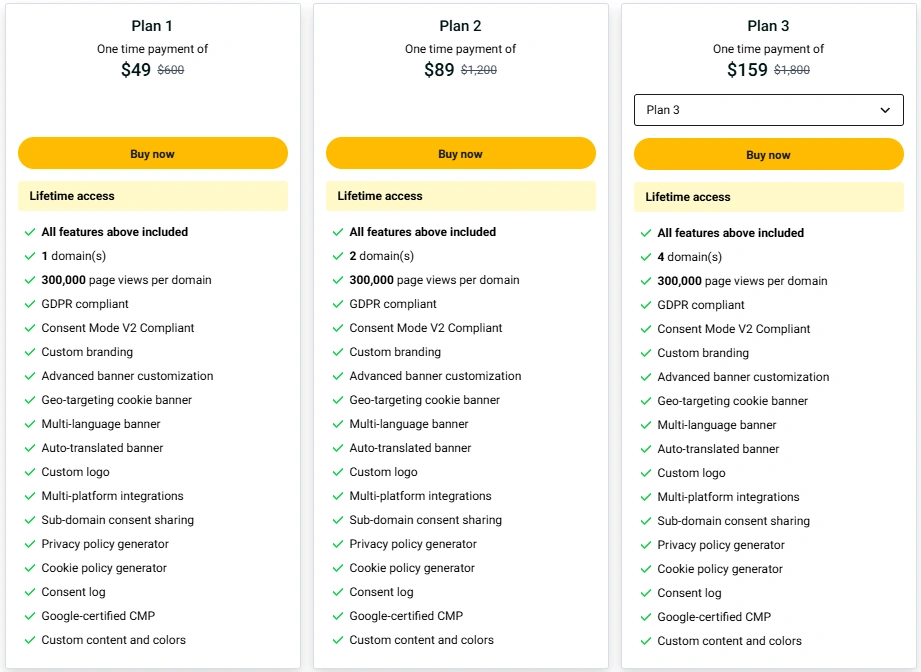
Task: Click the $49 price in Plan 1
Action: click(136, 69)
